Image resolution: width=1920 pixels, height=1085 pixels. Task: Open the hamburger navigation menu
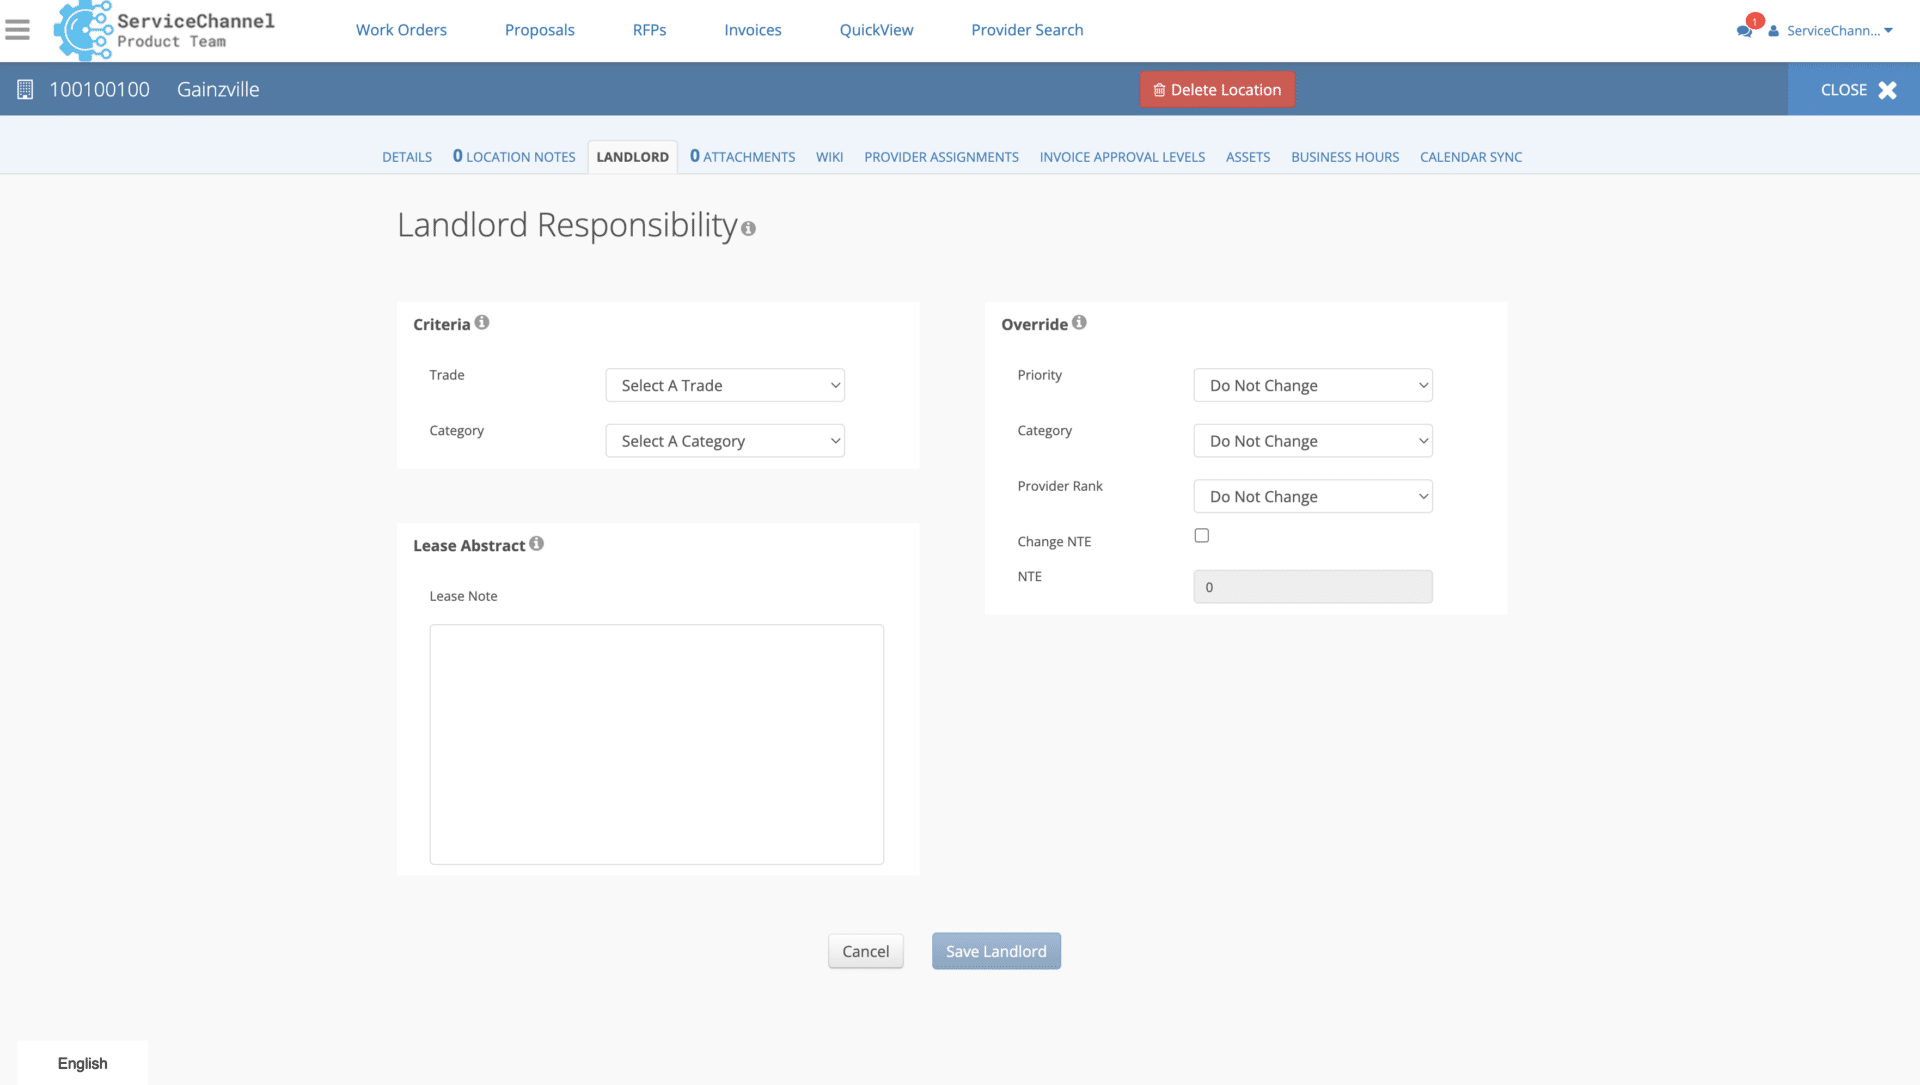[x=17, y=30]
